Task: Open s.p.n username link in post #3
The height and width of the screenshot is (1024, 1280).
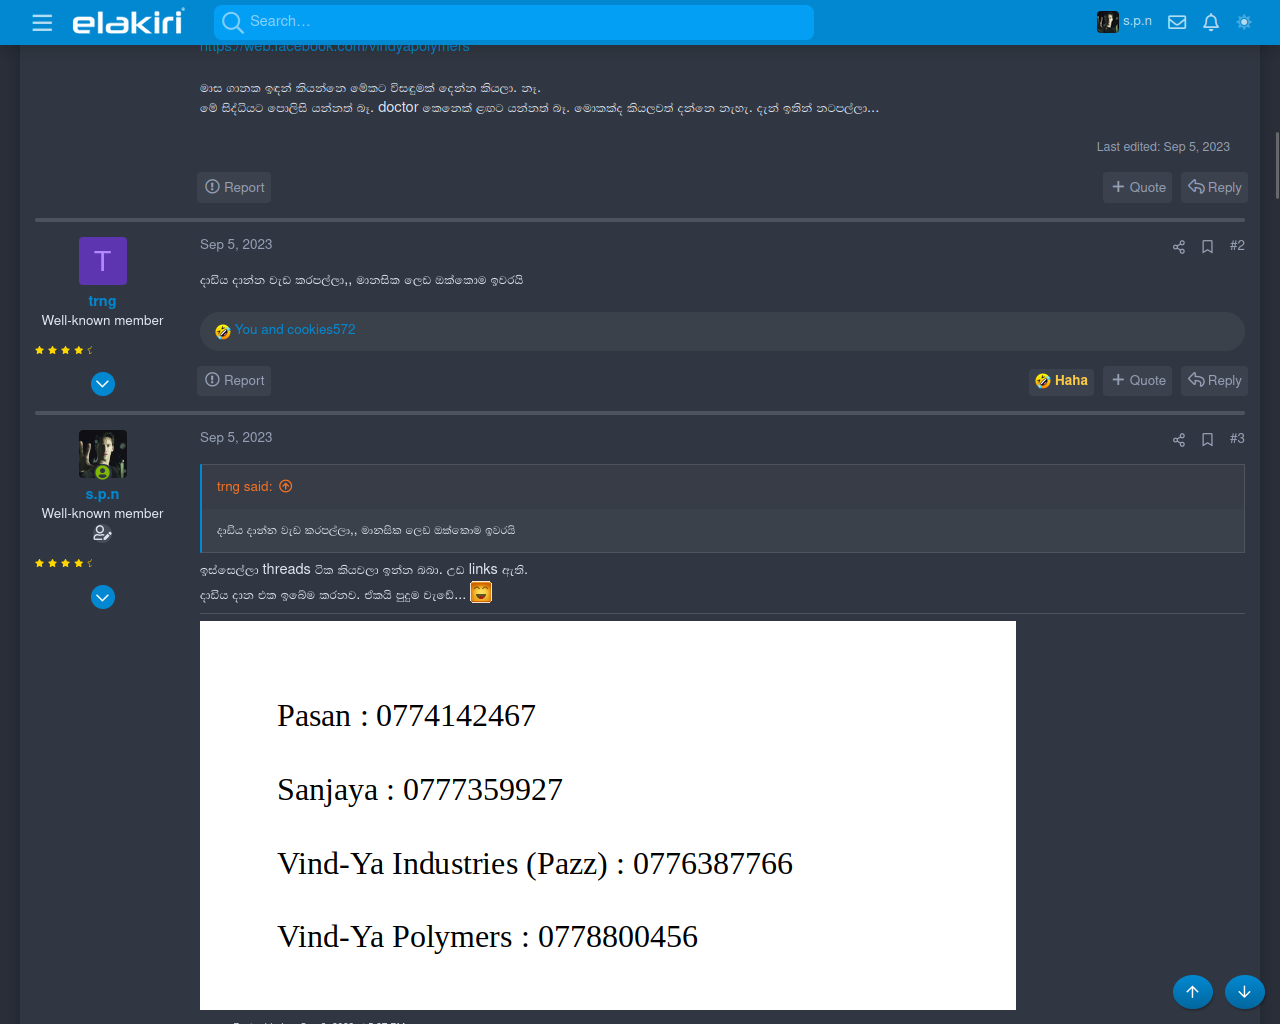Action: 102,494
